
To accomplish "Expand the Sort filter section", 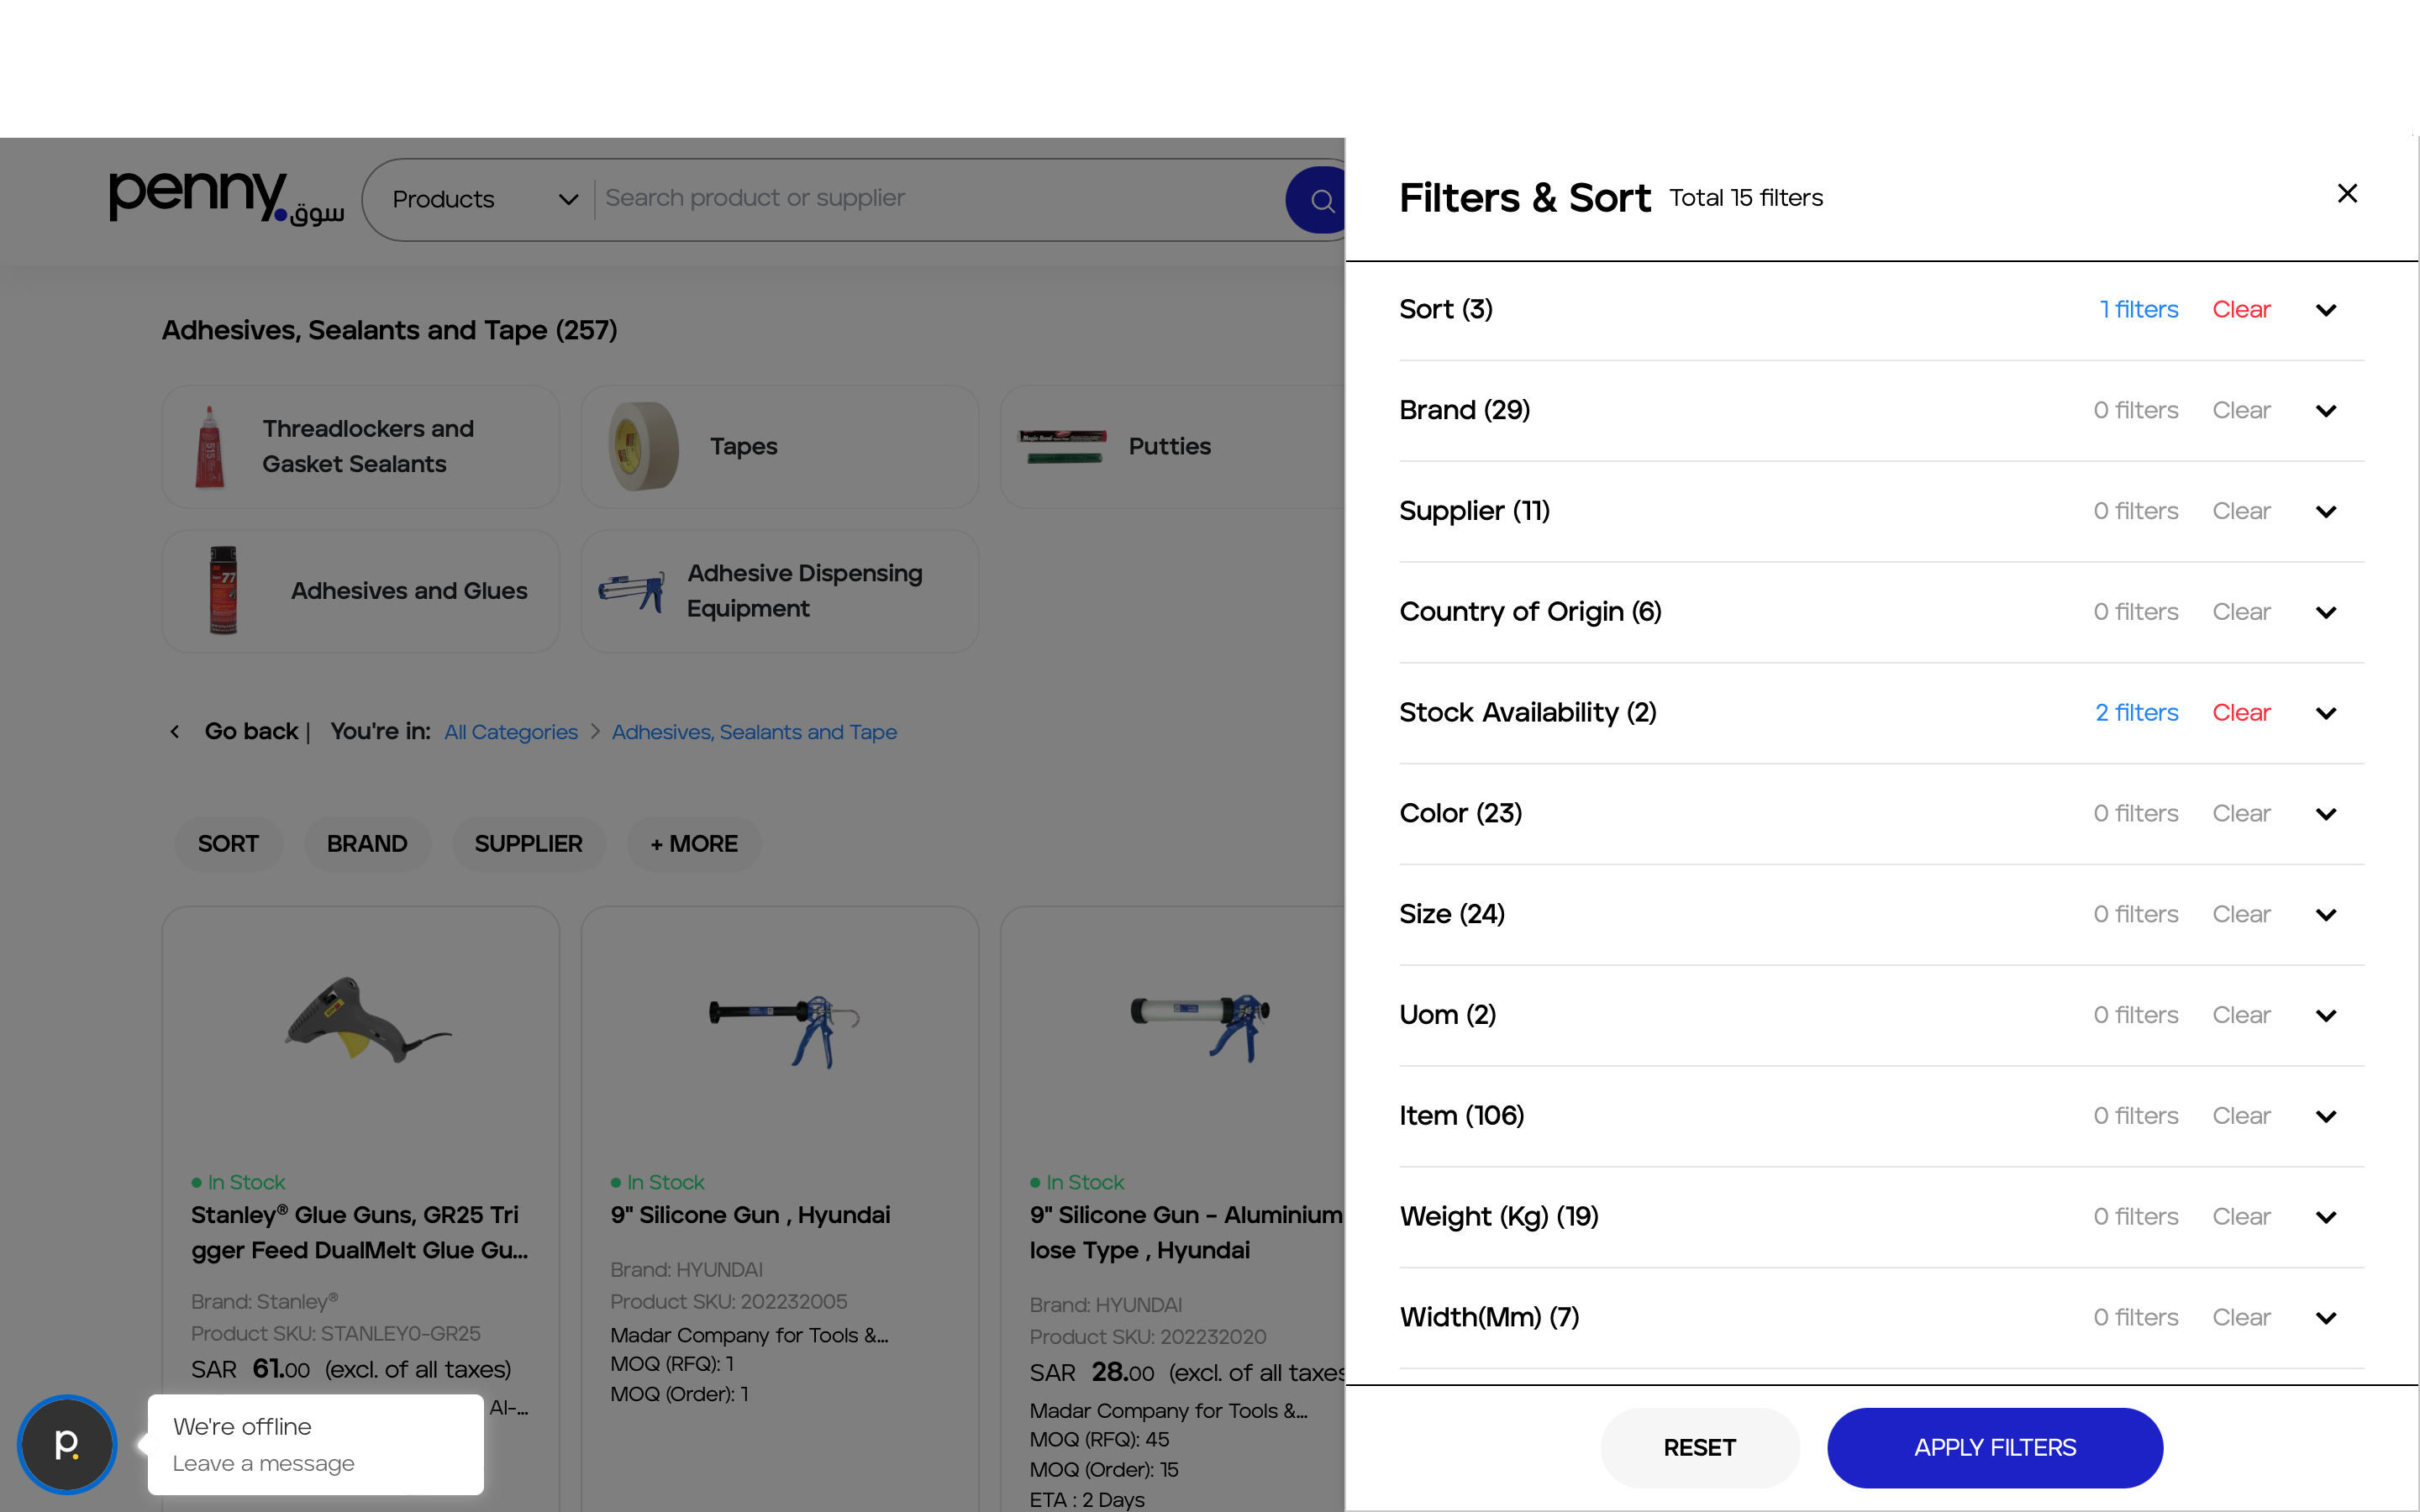I will coord(2326,310).
